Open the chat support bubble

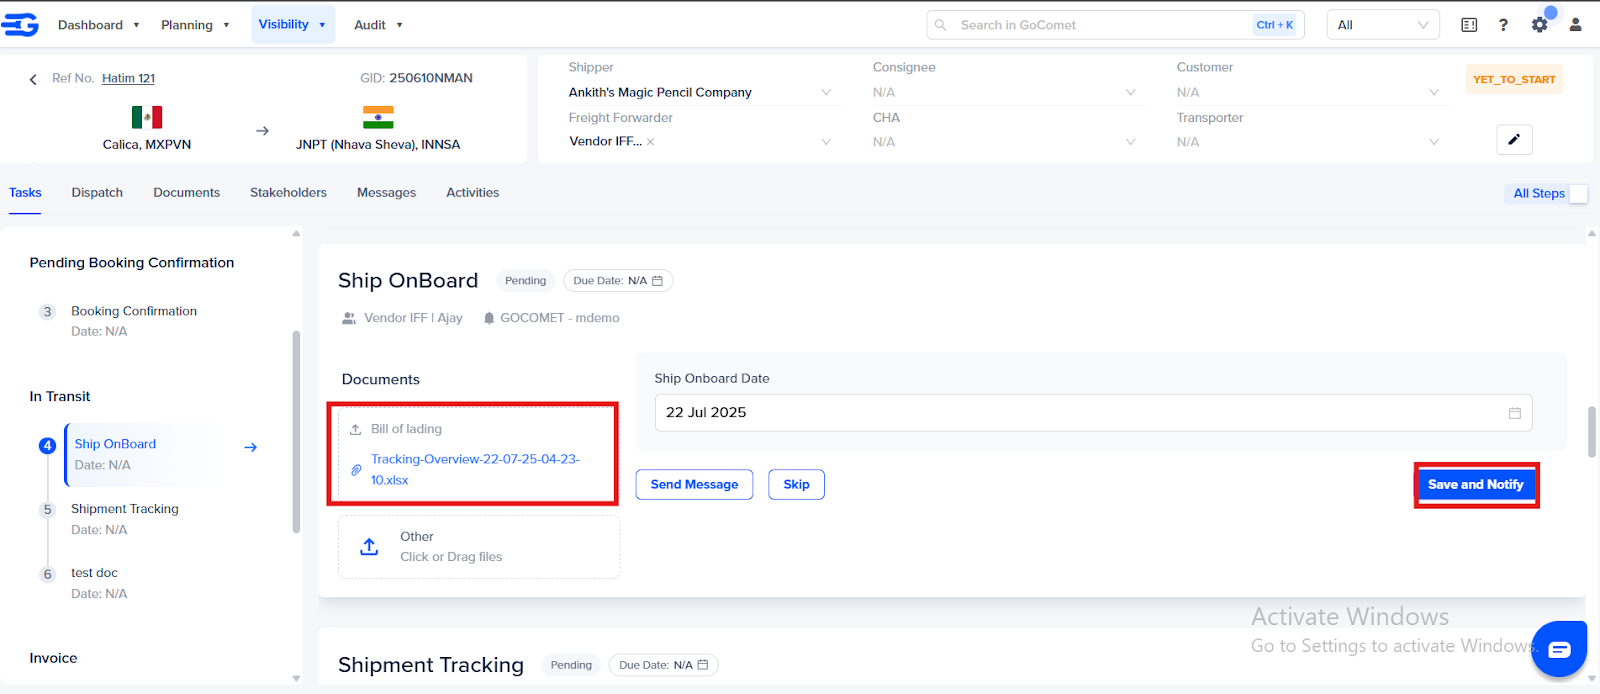pos(1559,649)
